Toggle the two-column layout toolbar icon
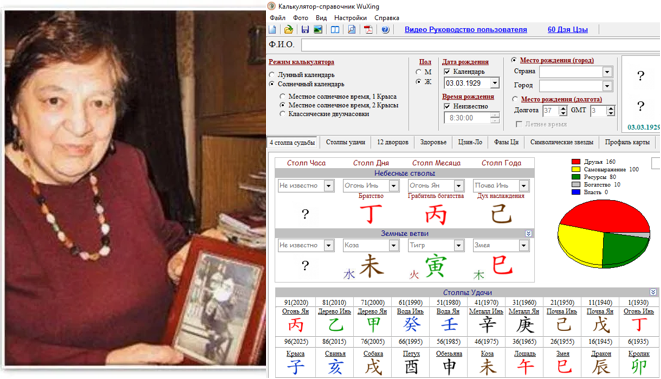 click(335, 30)
